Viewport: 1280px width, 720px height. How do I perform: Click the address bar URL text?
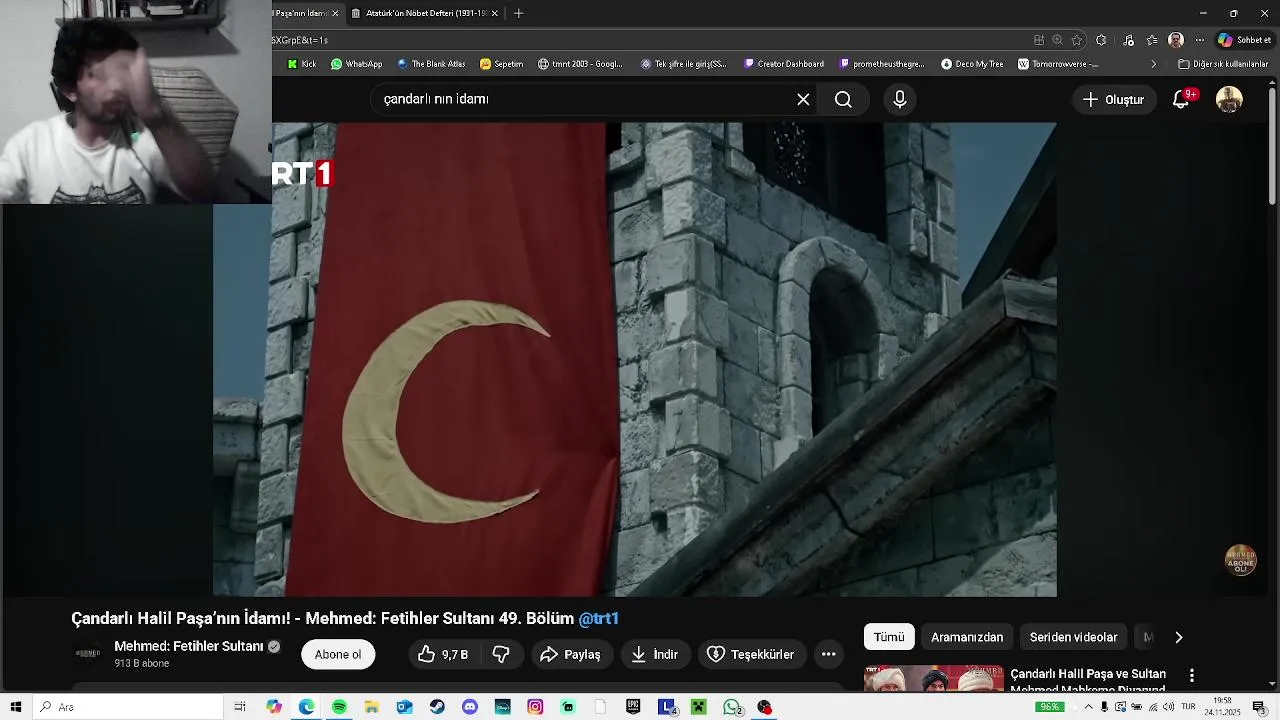tap(300, 40)
